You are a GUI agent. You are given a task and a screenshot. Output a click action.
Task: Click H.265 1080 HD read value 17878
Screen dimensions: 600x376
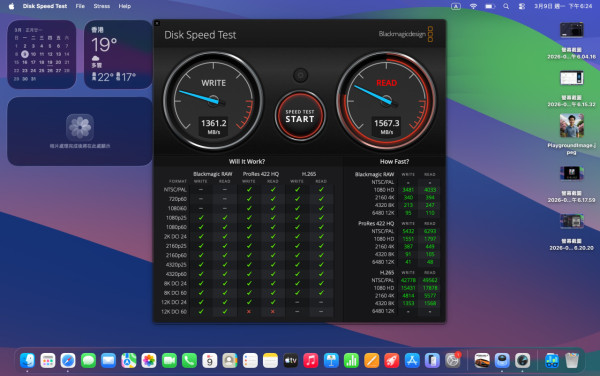pyautogui.click(x=430, y=288)
